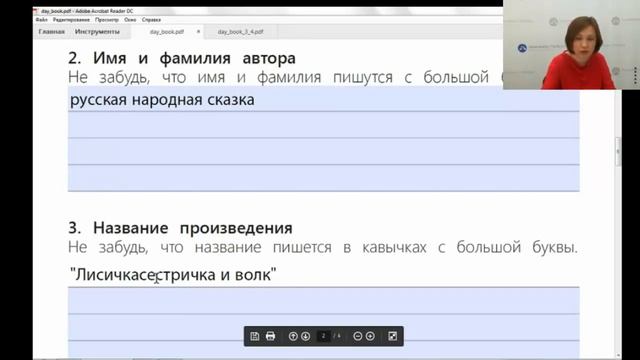Screen dimensions: 640x360
Task: Switch to the day_book_3_4.pdf tab
Action: (x=240, y=31)
